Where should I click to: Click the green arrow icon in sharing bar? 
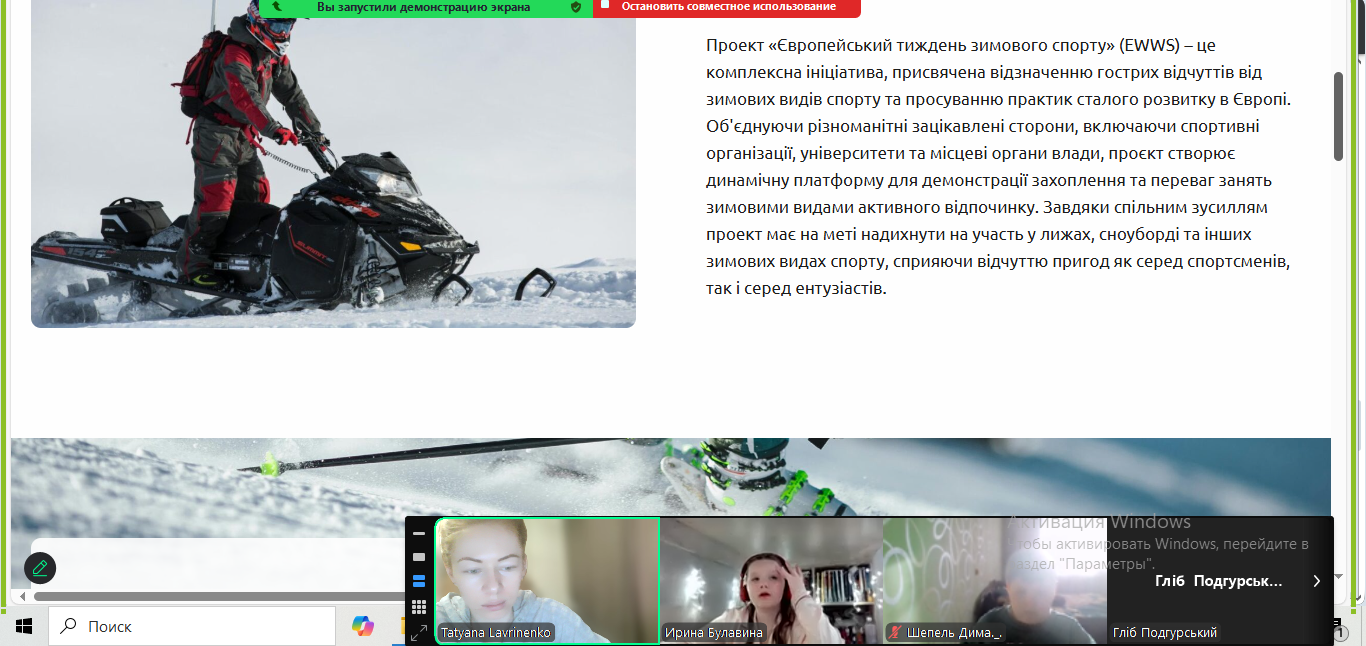277,6
